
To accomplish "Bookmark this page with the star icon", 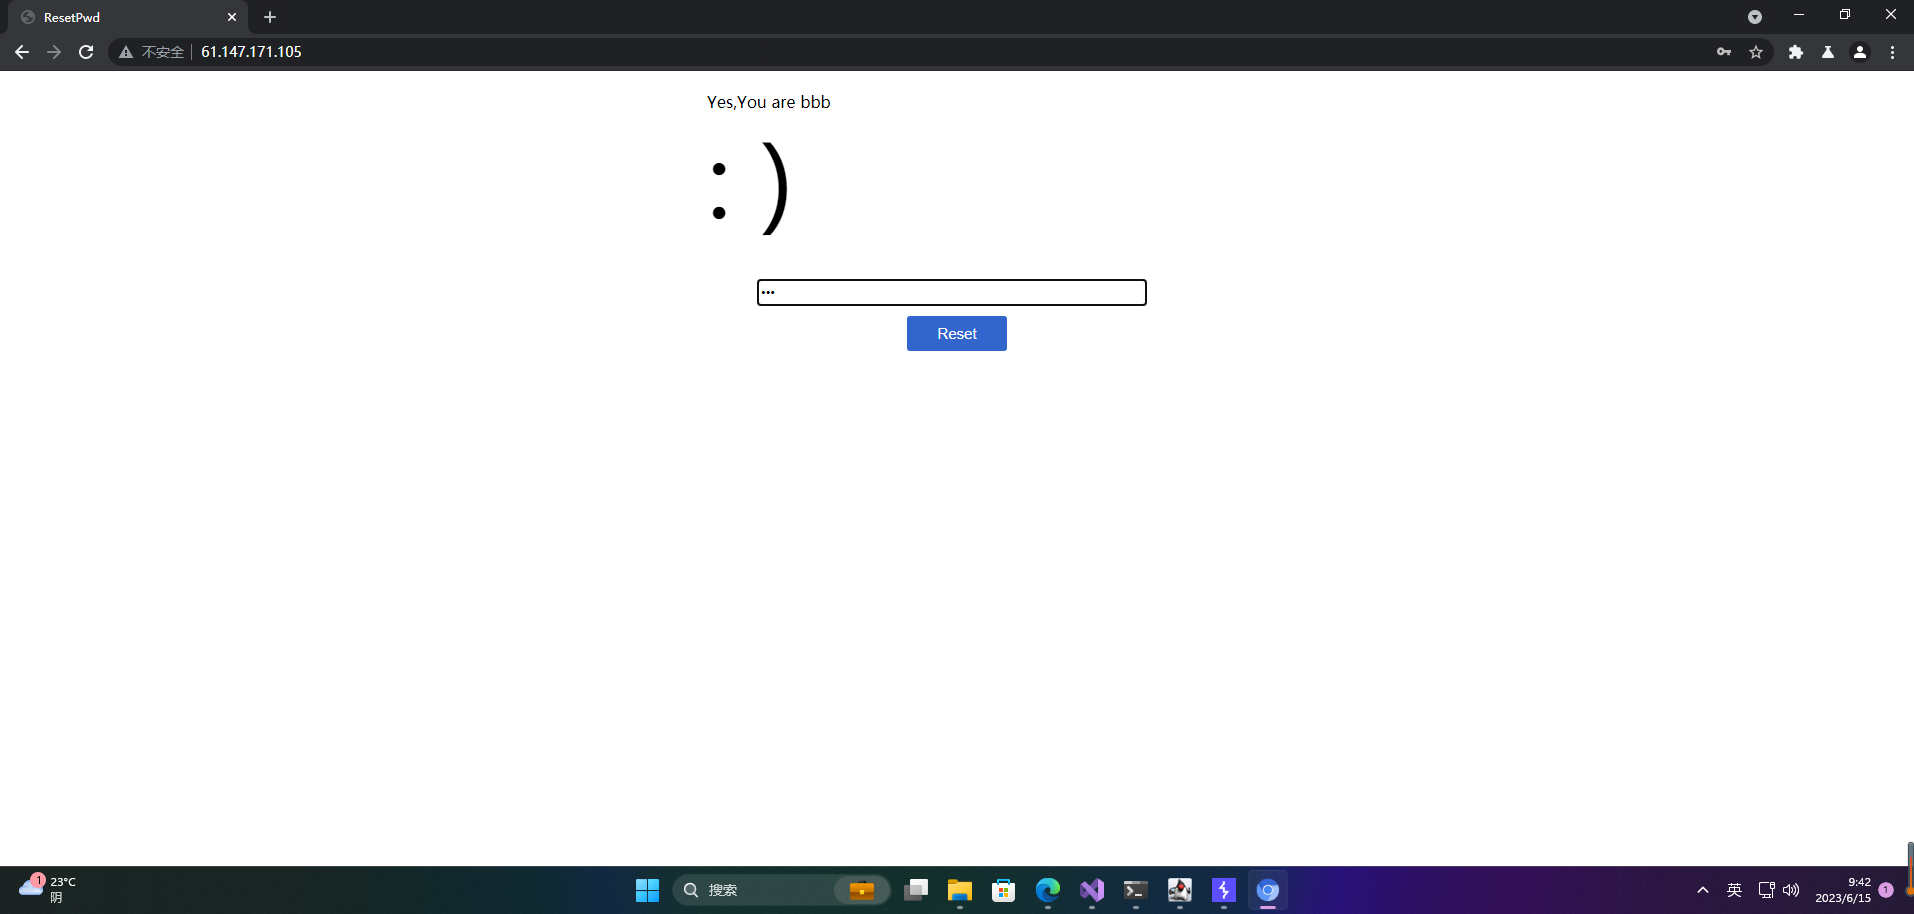I will pyautogui.click(x=1756, y=52).
